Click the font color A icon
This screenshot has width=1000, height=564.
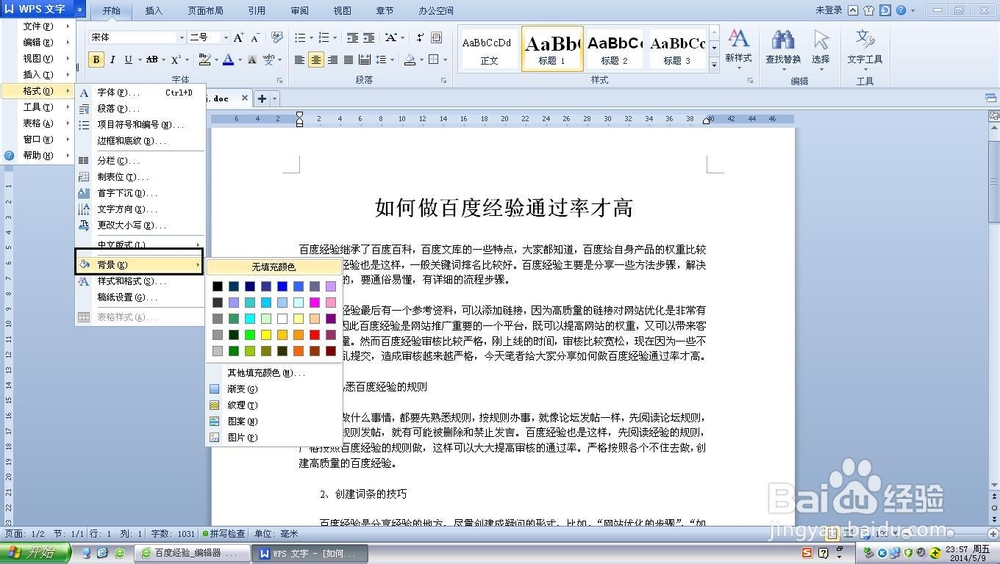click(228, 59)
